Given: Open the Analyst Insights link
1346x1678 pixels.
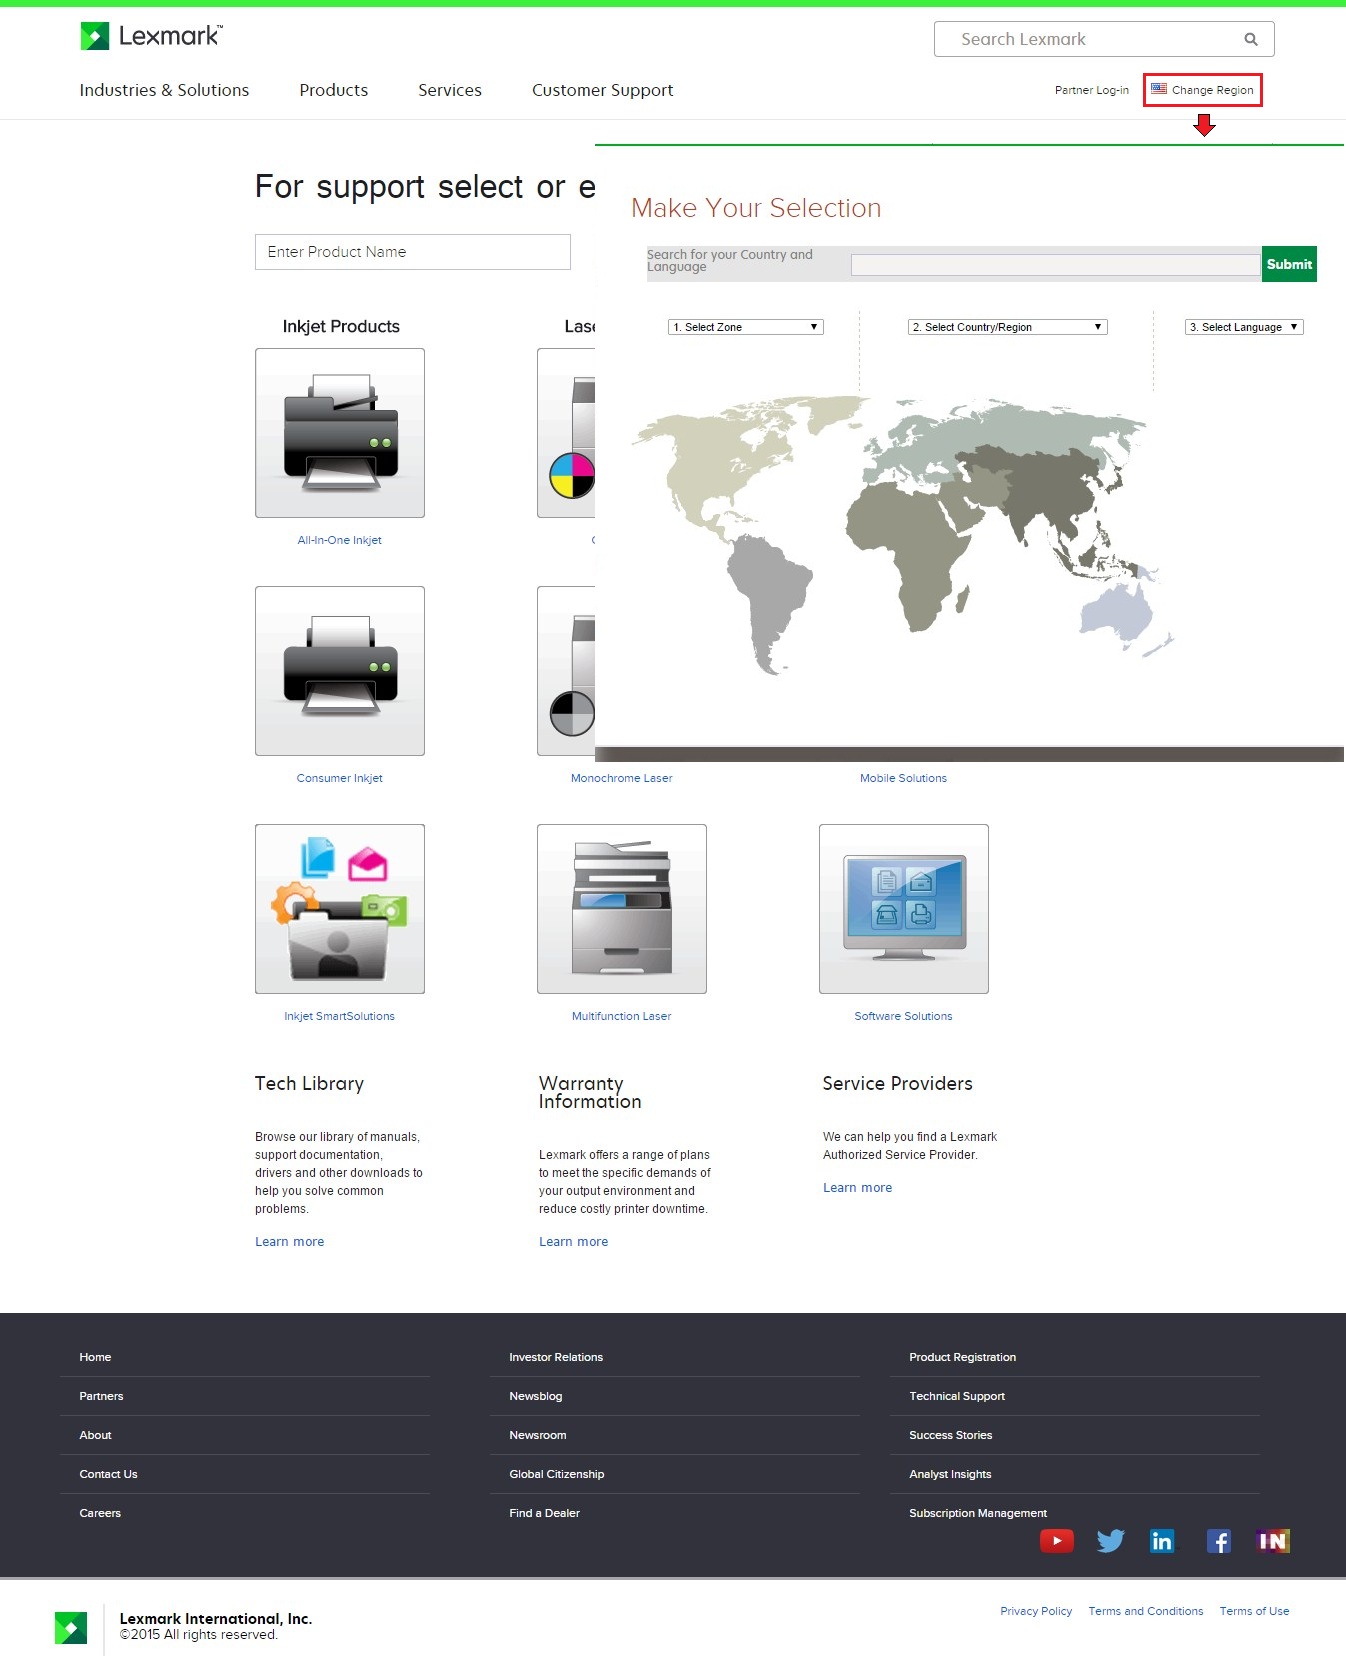Looking at the screenshot, I should coord(950,1474).
